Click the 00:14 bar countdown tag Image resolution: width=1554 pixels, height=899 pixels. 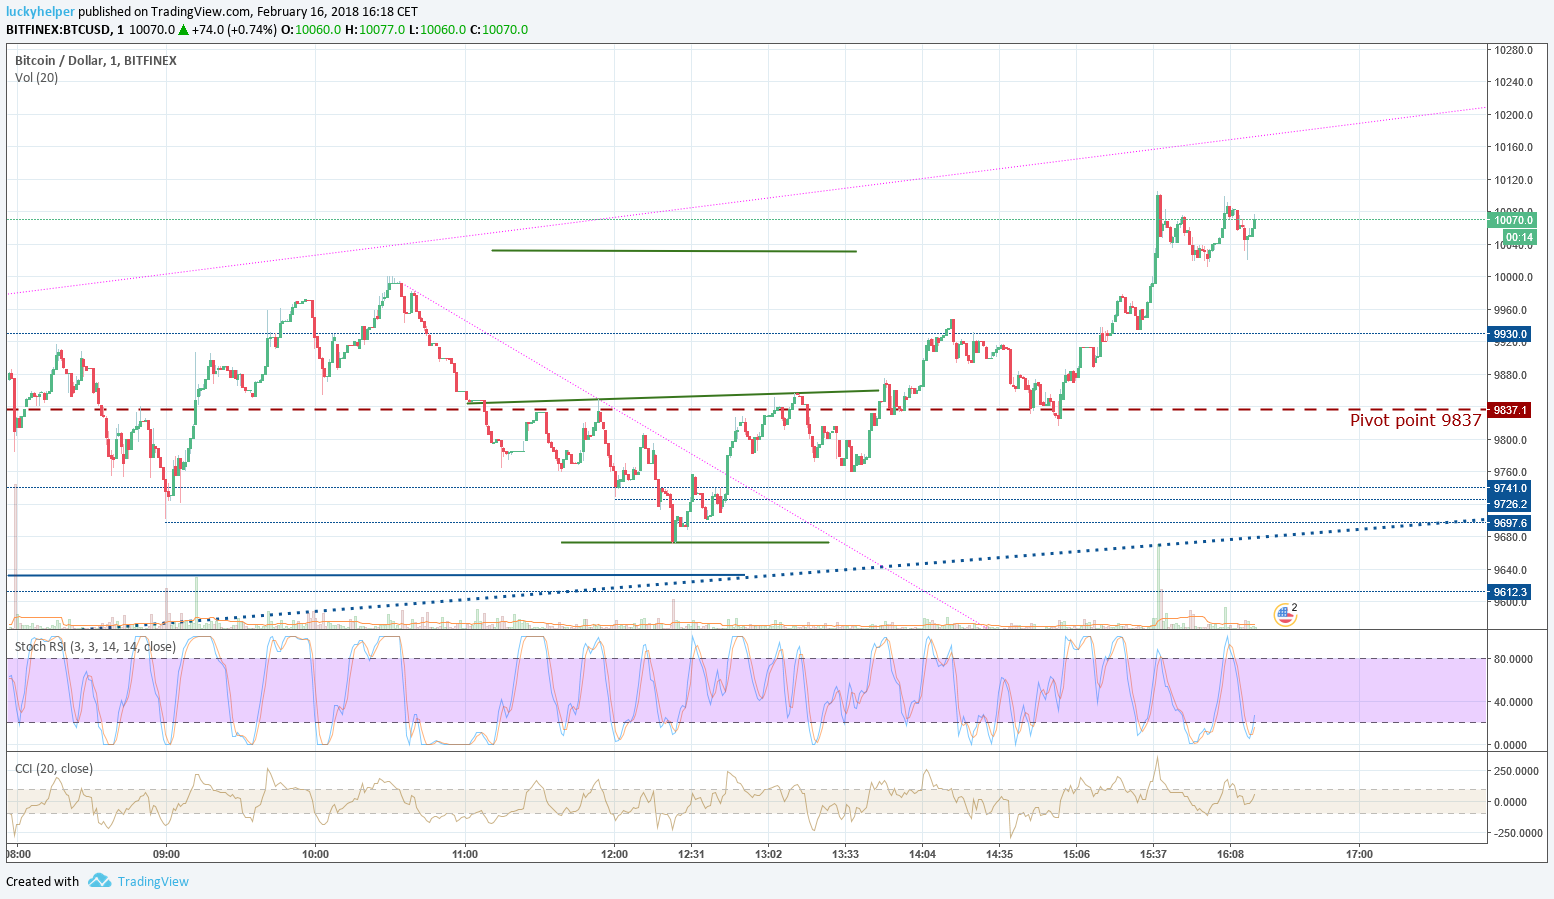click(1519, 237)
